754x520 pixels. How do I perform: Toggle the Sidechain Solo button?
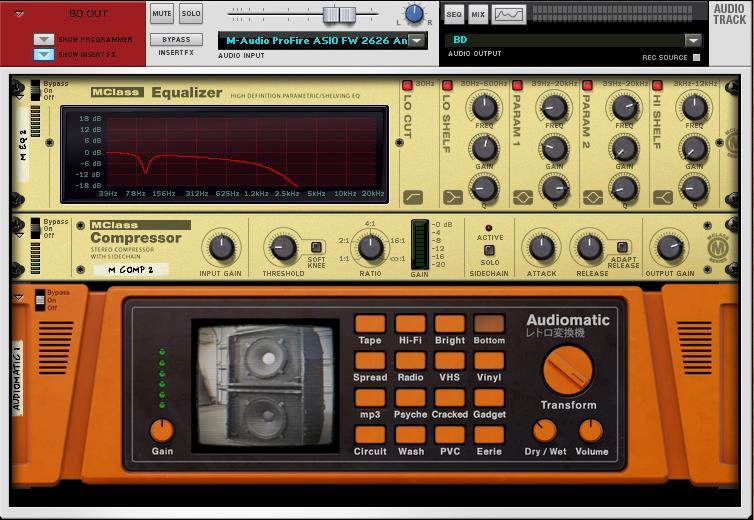pyautogui.click(x=489, y=250)
